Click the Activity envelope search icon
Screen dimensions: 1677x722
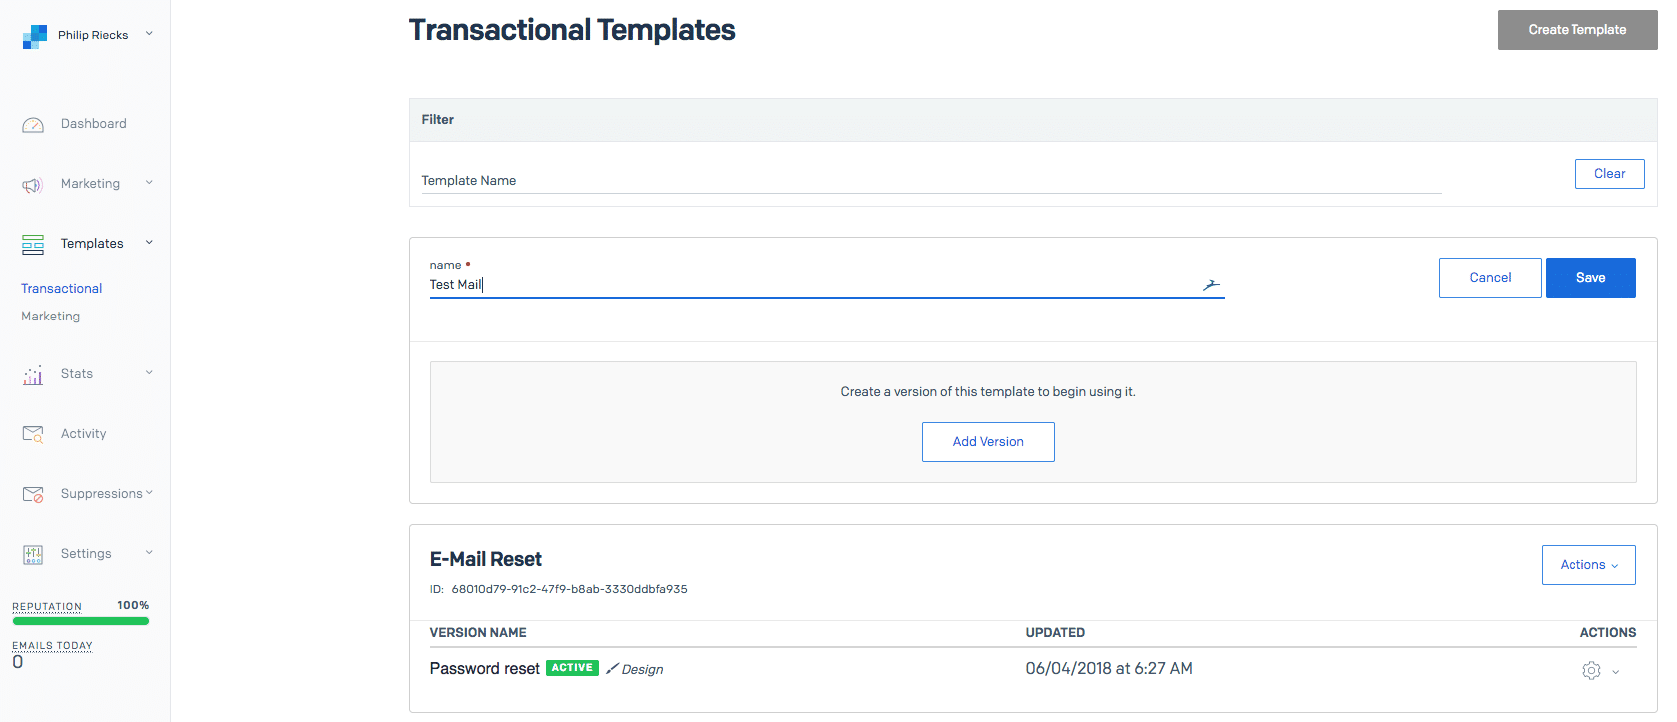pyautogui.click(x=33, y=434)
